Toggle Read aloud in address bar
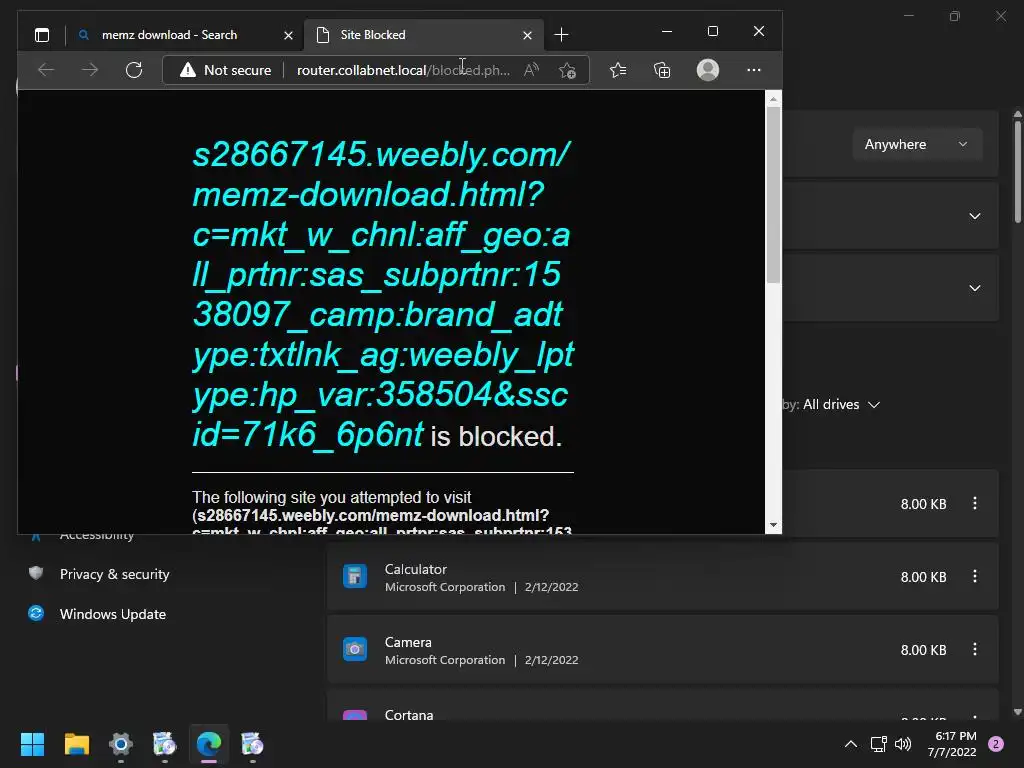Image resolution: width=1024 pixels, height=768 pixels. coord(532,70)
